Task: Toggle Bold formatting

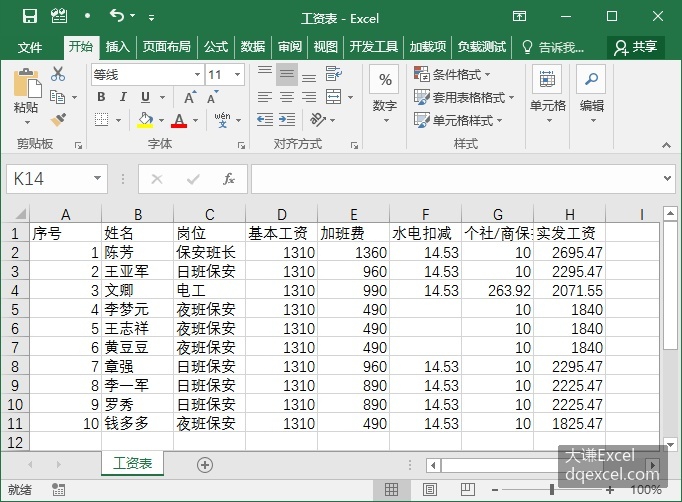Action: (101, 97)
